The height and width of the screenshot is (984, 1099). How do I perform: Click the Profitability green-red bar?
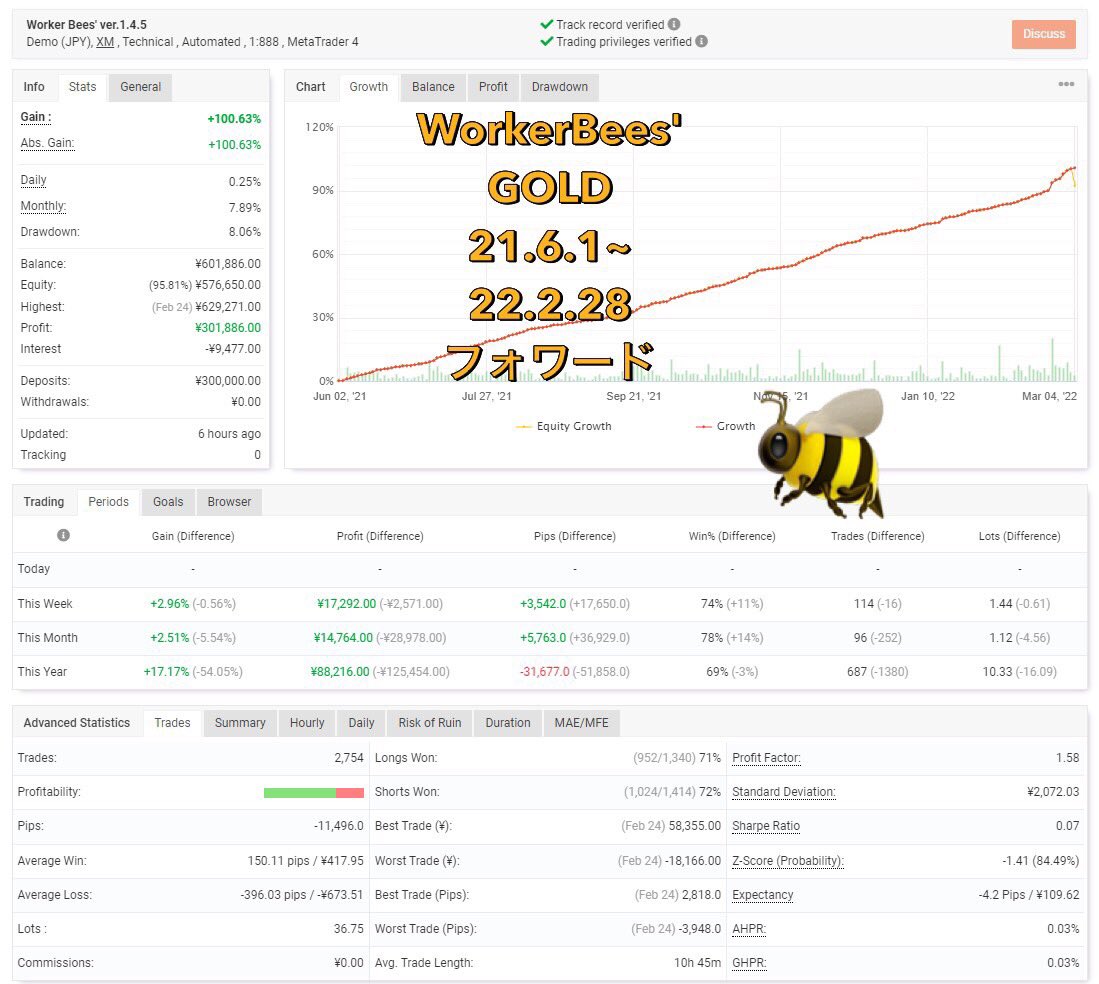[314, 793]
